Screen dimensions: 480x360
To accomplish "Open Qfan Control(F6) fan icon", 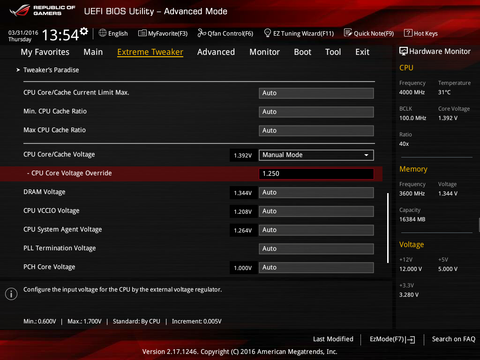I will click(202, 33).
